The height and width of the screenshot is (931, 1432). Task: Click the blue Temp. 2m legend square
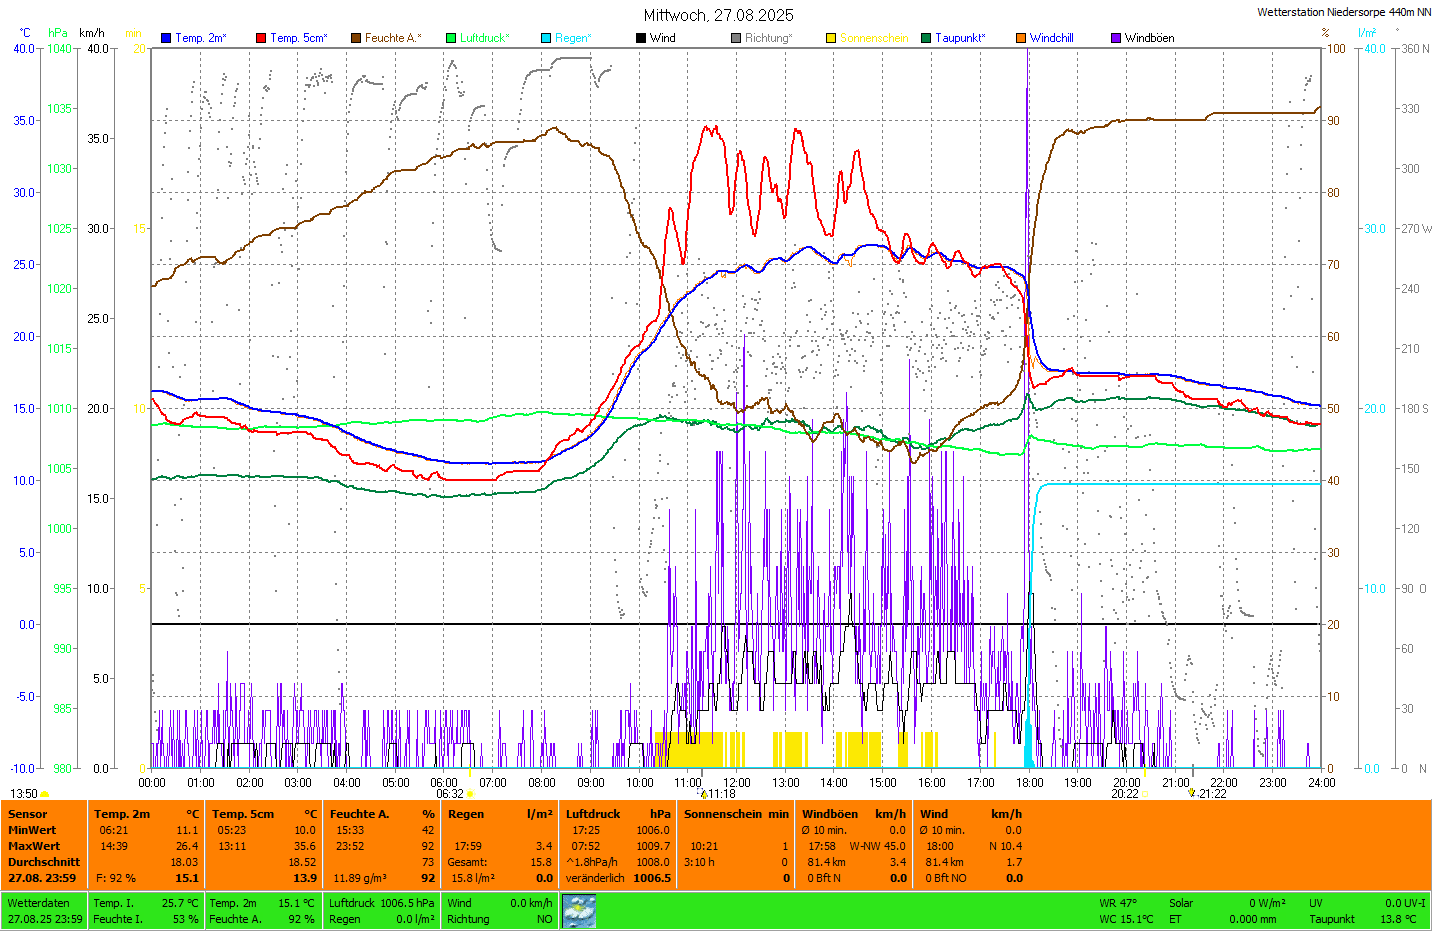coord(166,38)
